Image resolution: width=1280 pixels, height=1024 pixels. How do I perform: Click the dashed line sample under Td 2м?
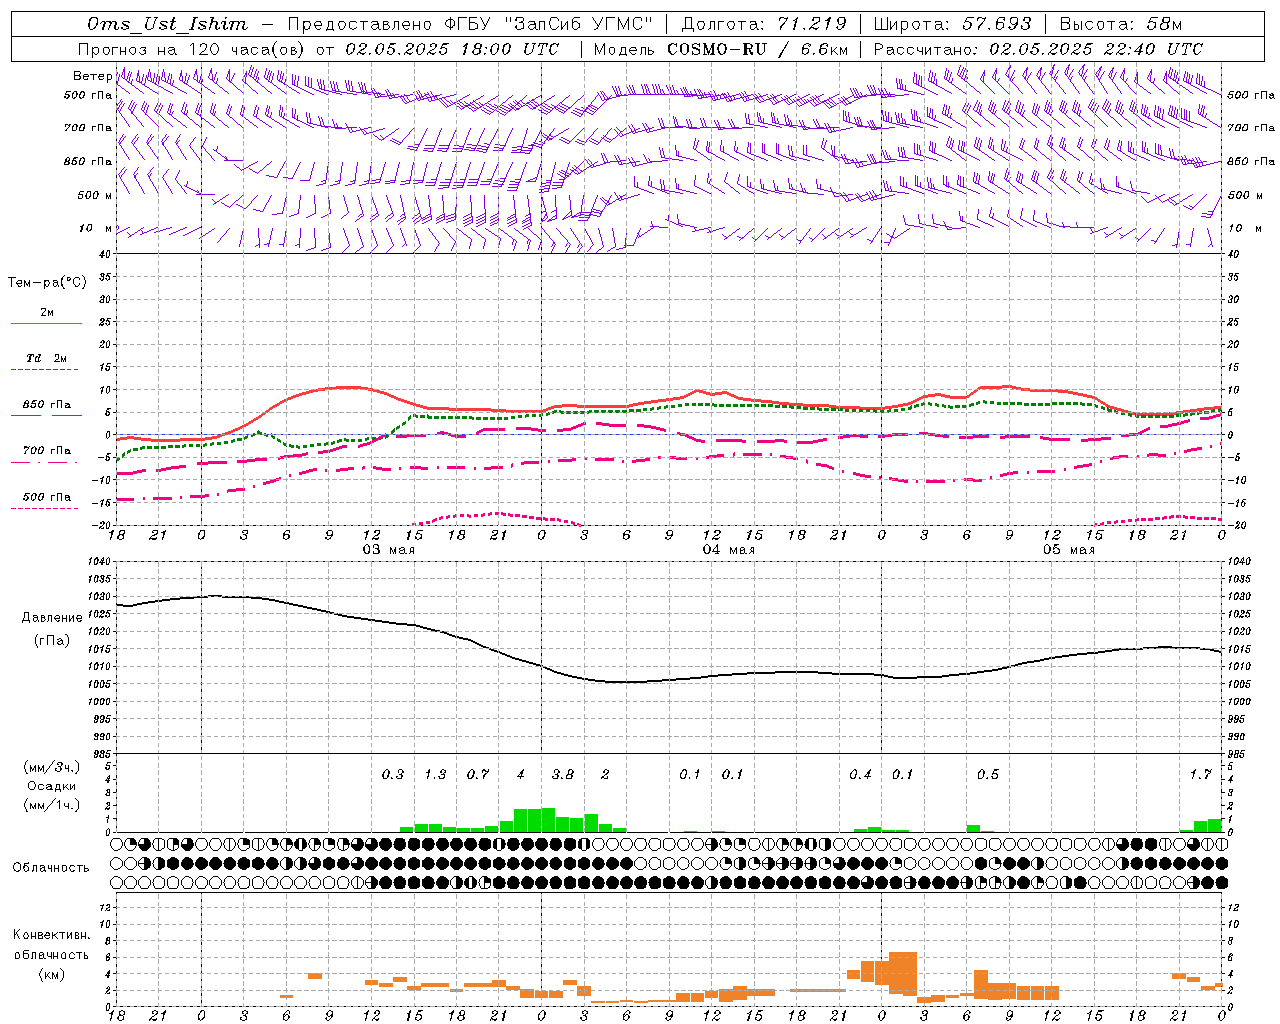(46, 370)
